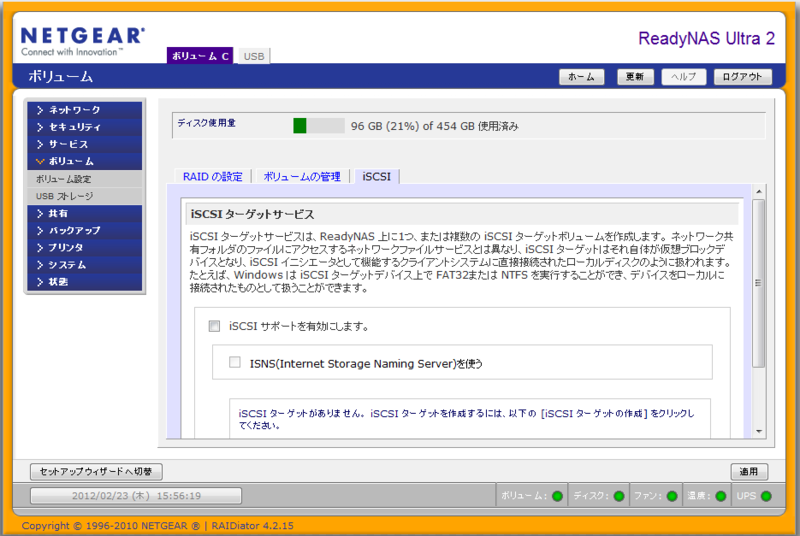The height and width of the screenshot is (536, 800).
Task: Click セットアップウィザードへ切替 button
Action: click(x=96, y=471)
